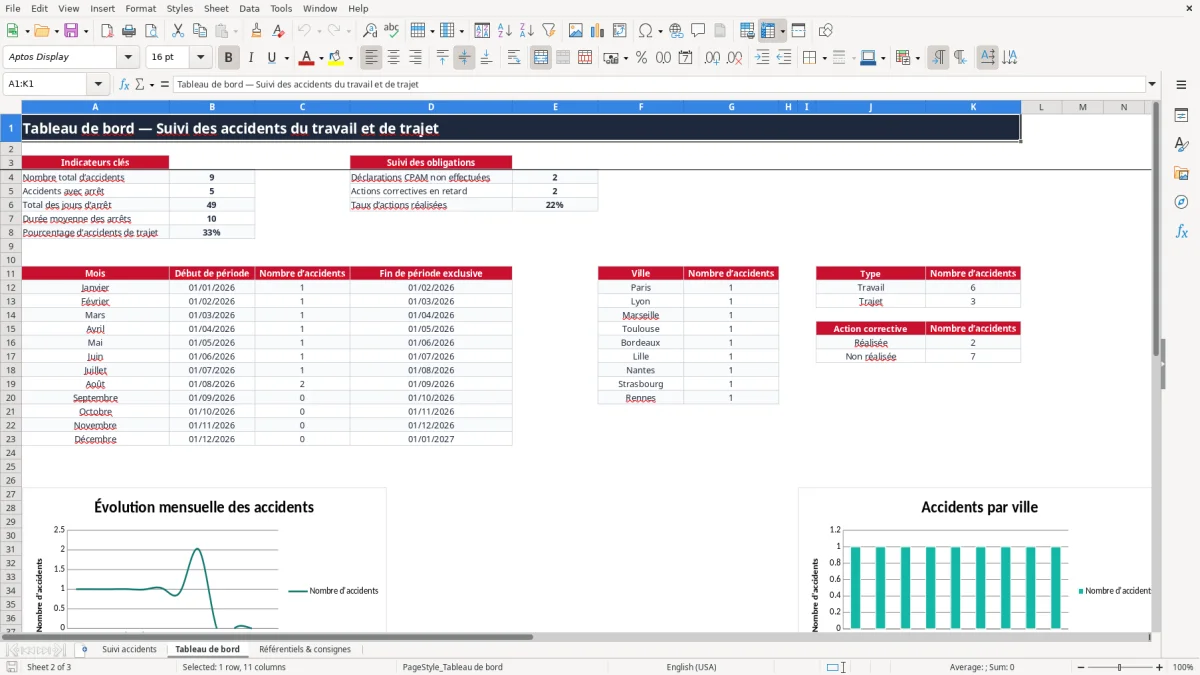The height and width of the screenshot is (675, 1200).
Task: Clear direct formatting
Action: tap(279, 31)
